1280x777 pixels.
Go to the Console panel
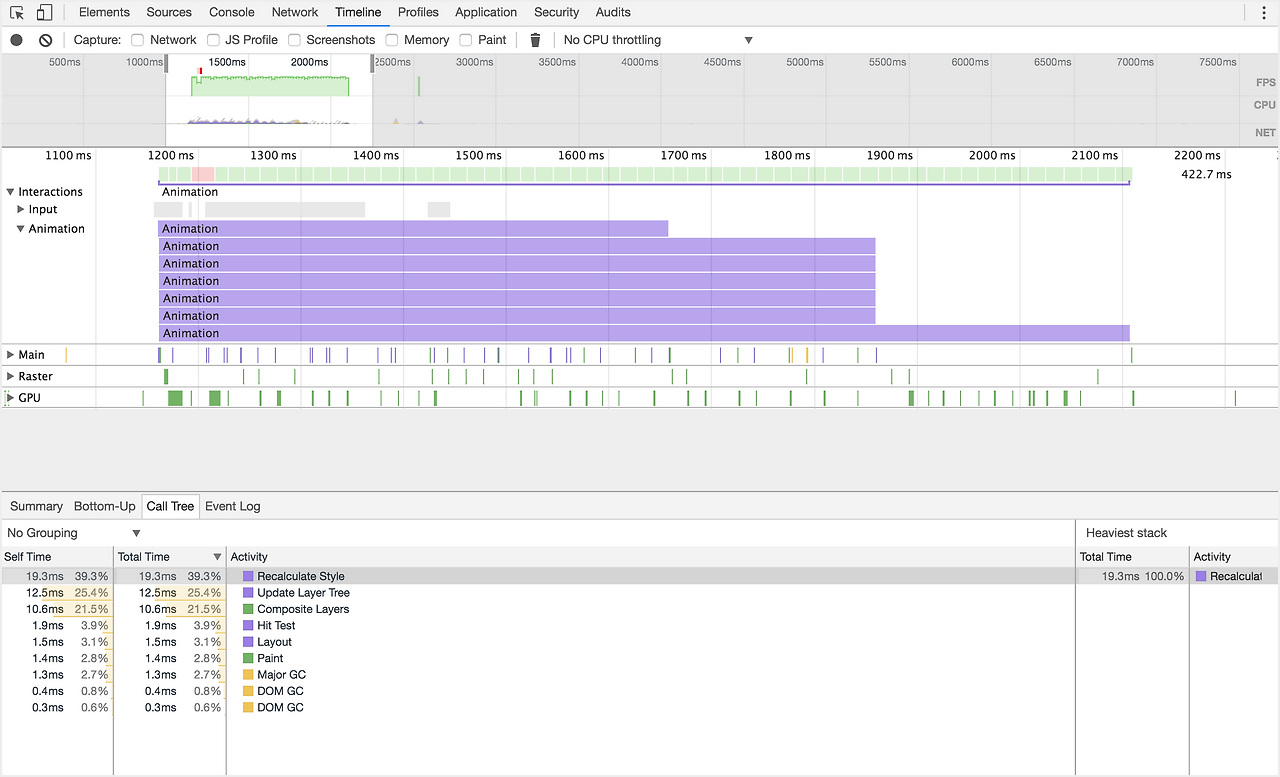pos(232,13)
